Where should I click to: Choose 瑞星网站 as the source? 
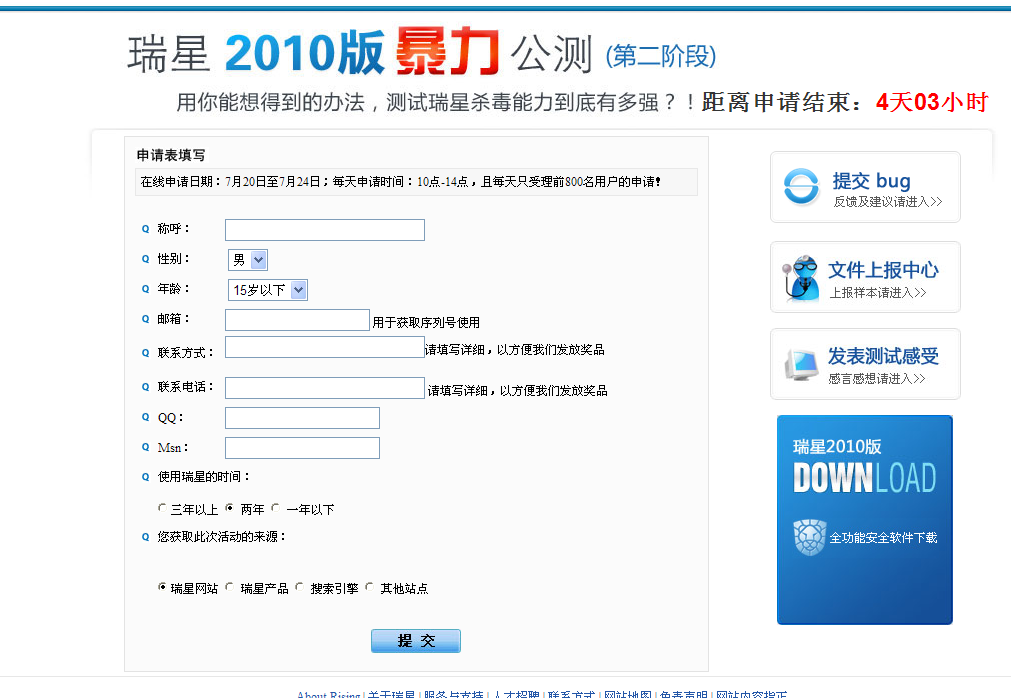tap(162, 587)
